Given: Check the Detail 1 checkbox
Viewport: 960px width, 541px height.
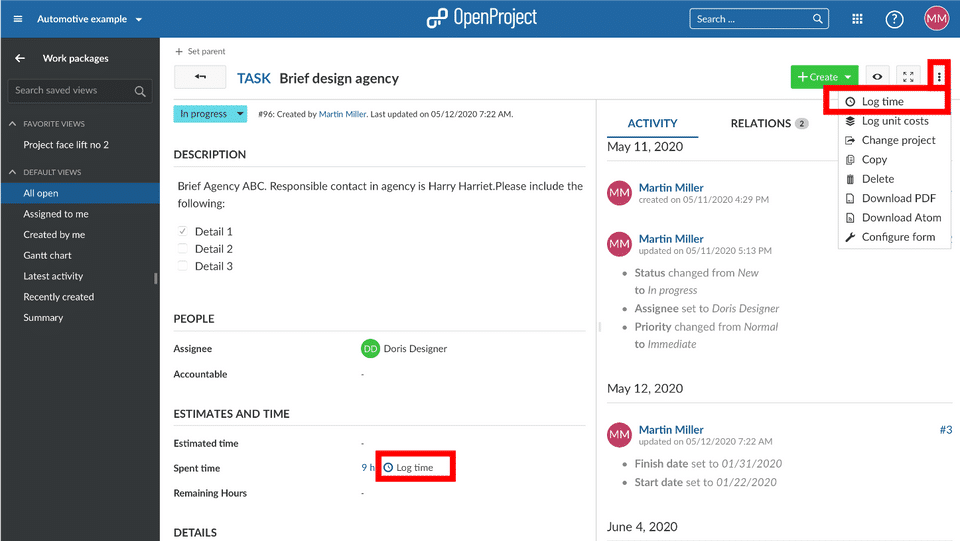Looking at the screenshot, I should coord(182,231).
